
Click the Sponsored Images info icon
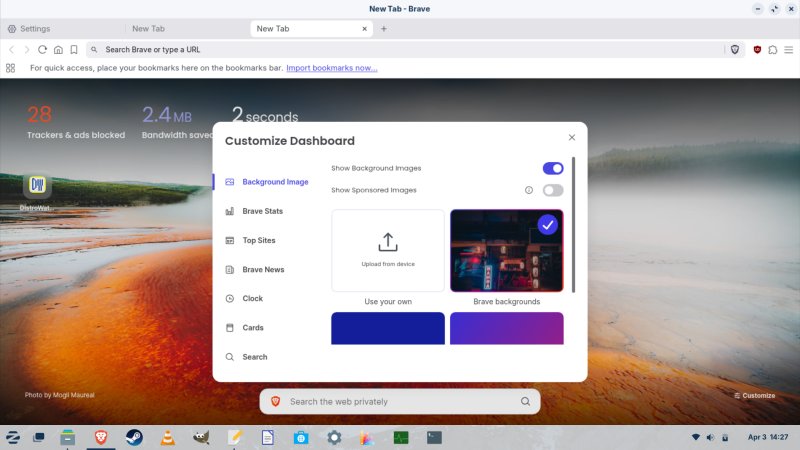529,190
